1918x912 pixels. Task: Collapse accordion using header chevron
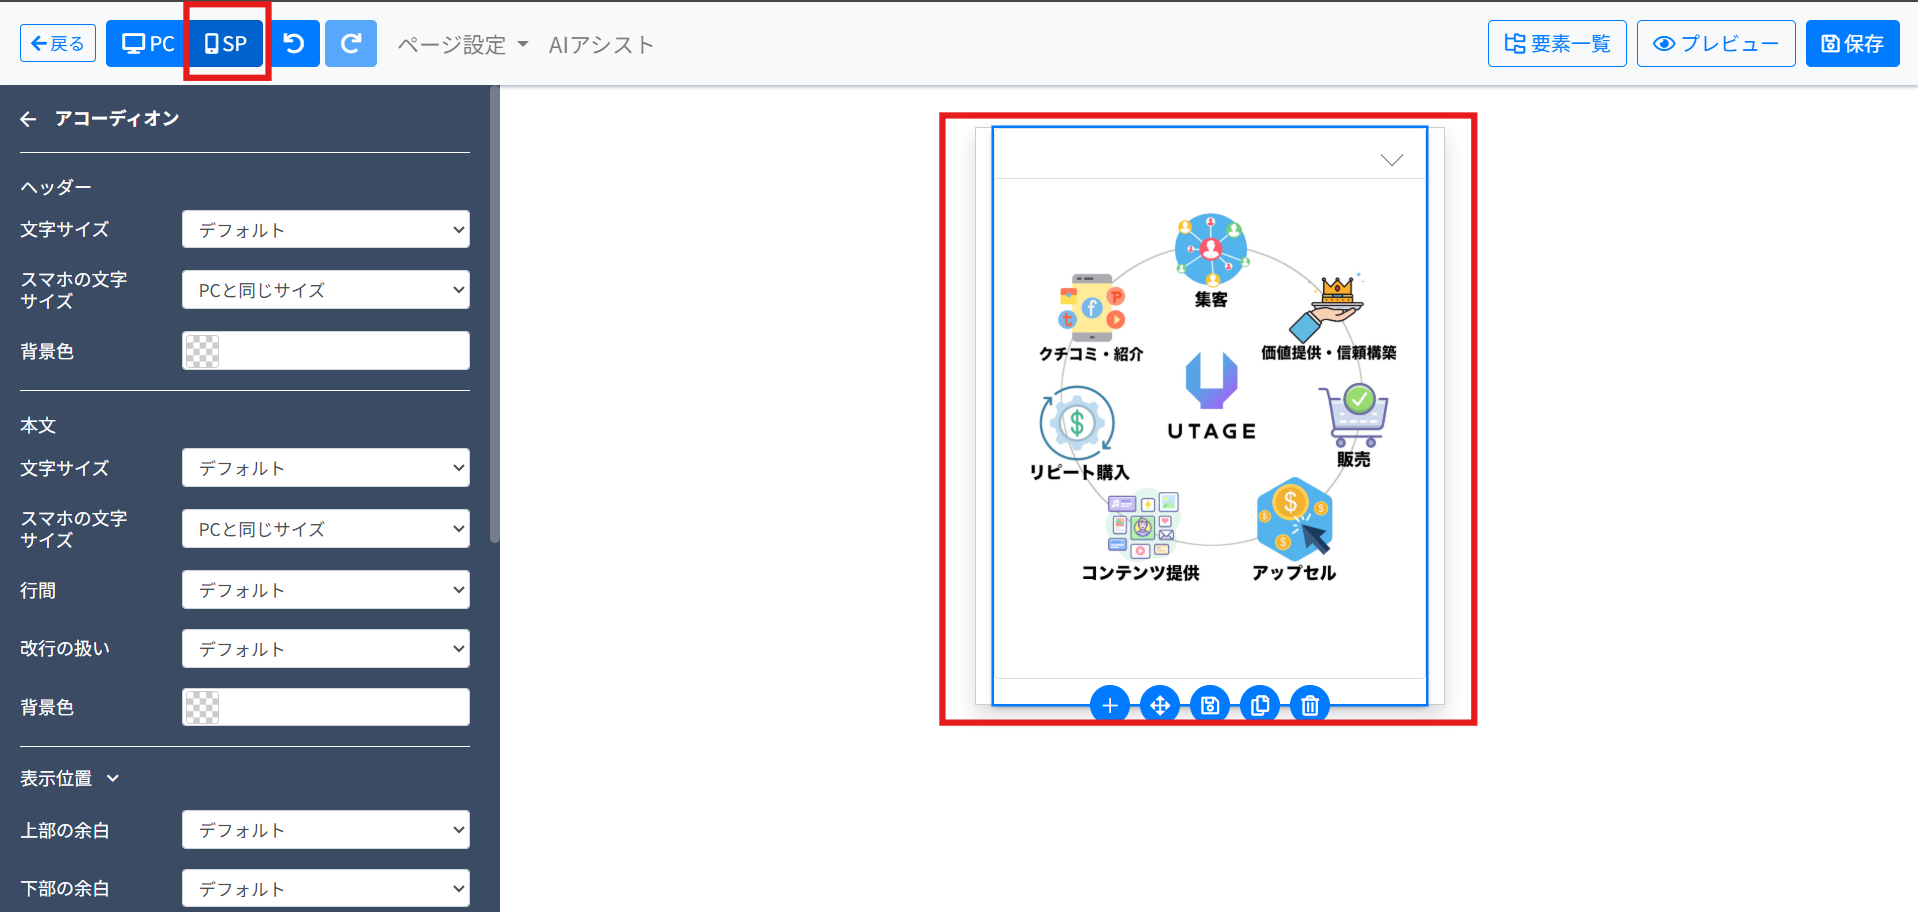pos(1392,160)
